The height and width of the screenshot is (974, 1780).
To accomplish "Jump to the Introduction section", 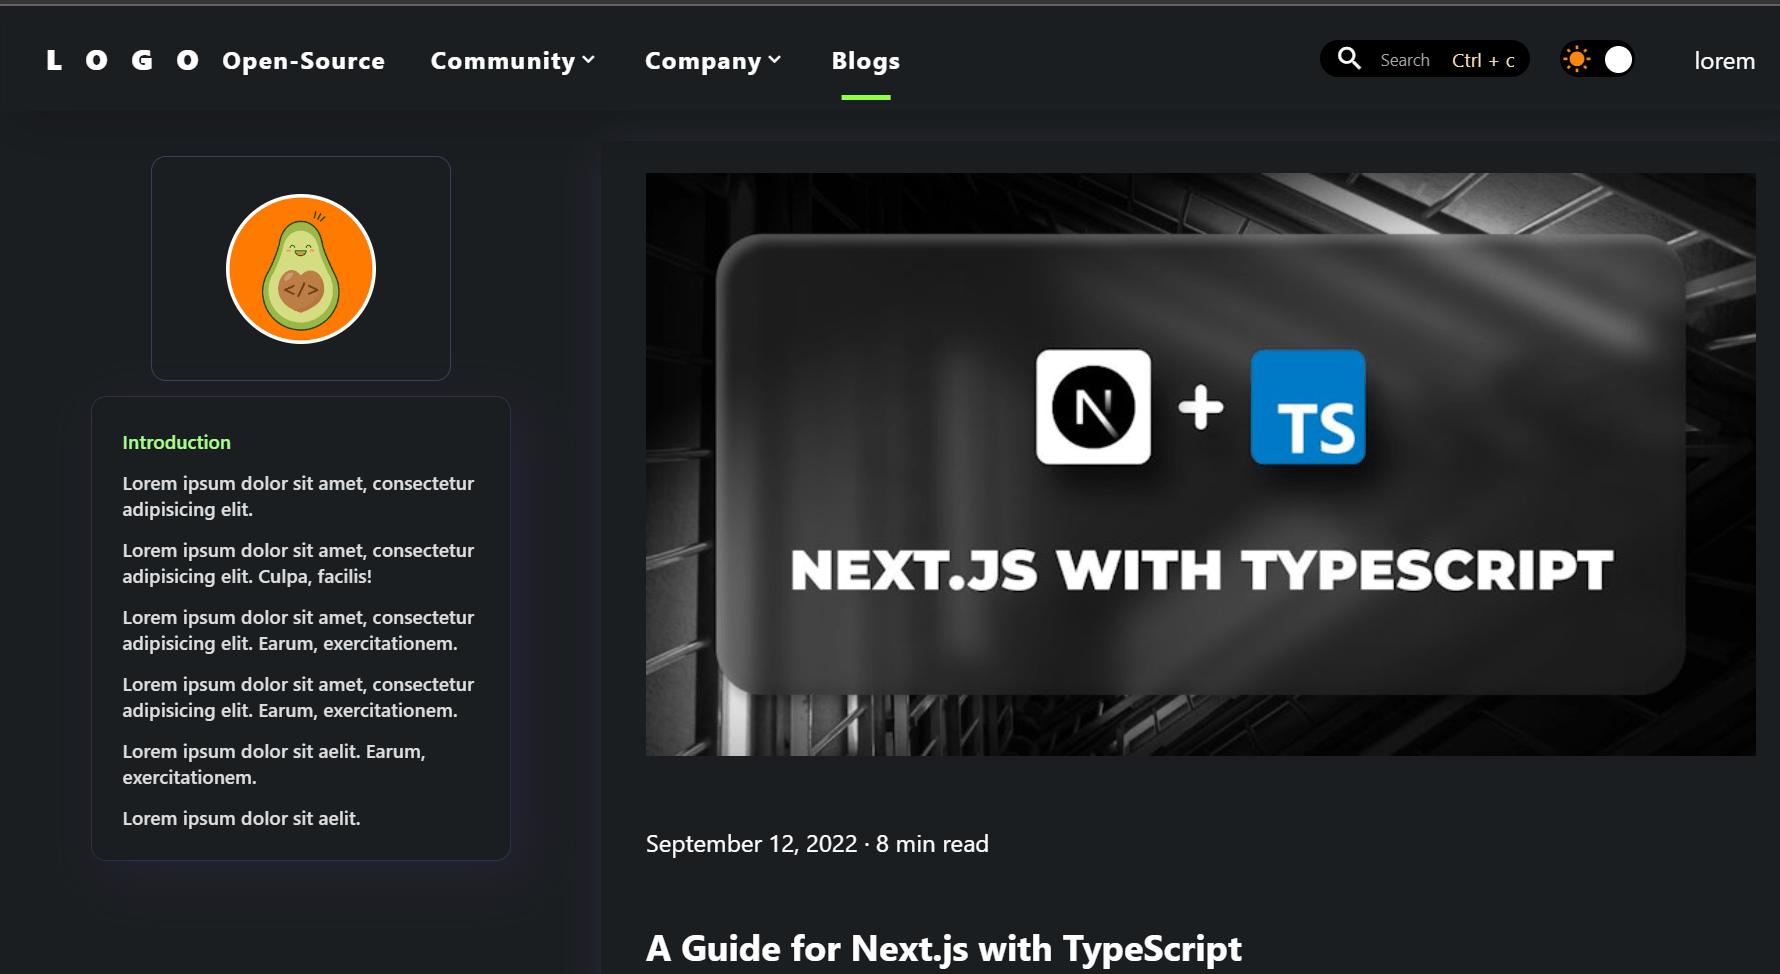I will click(176, 442).
